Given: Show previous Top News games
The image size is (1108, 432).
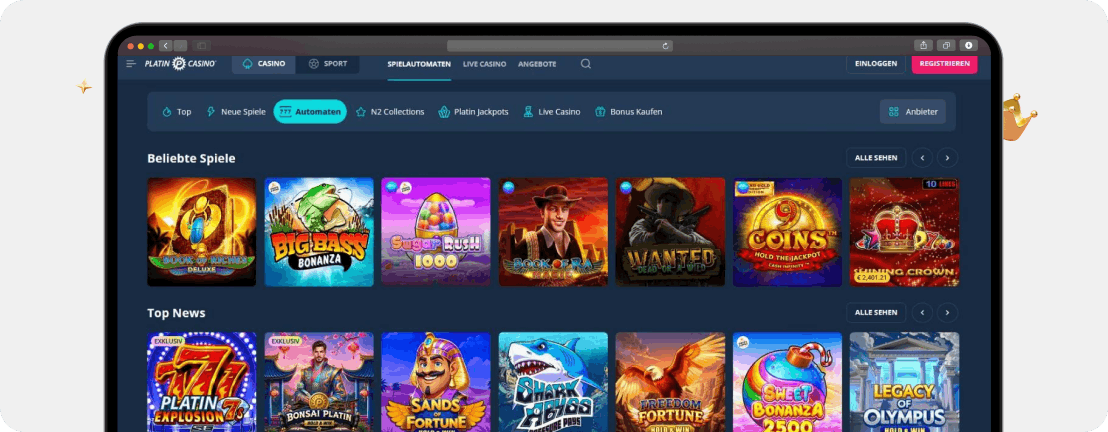Looking at the screenshot, I should tap(921, 313).
